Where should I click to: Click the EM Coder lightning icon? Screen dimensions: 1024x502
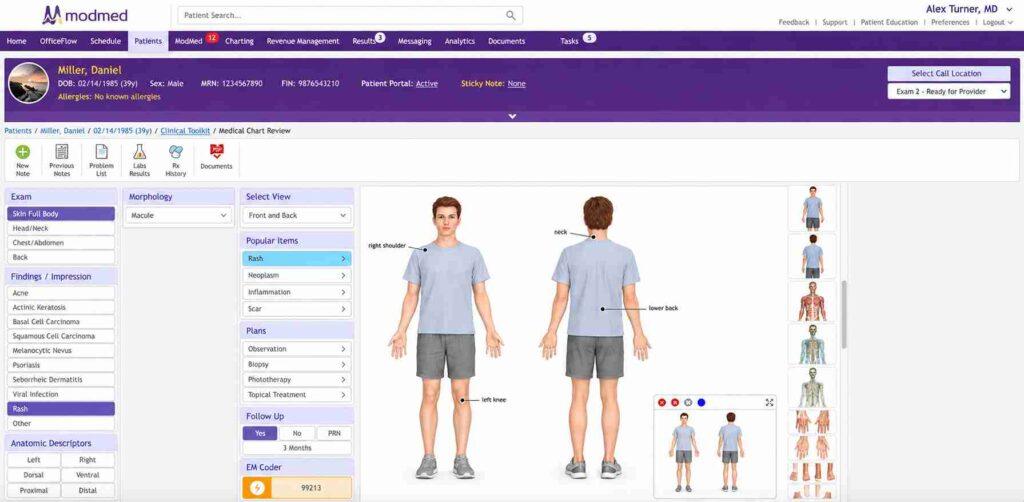[257, 488]
